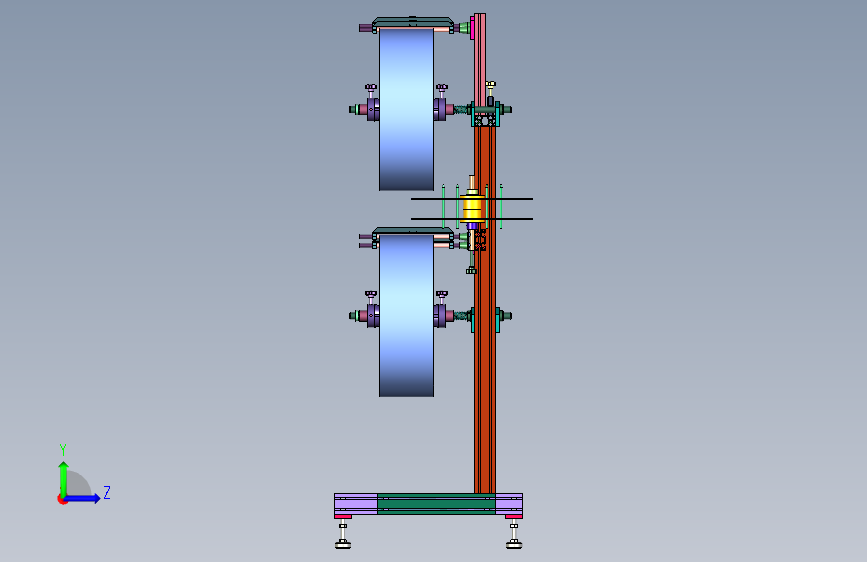Select the left purple base end profile
The image size is (867, 562).
[x=356, y=504]
